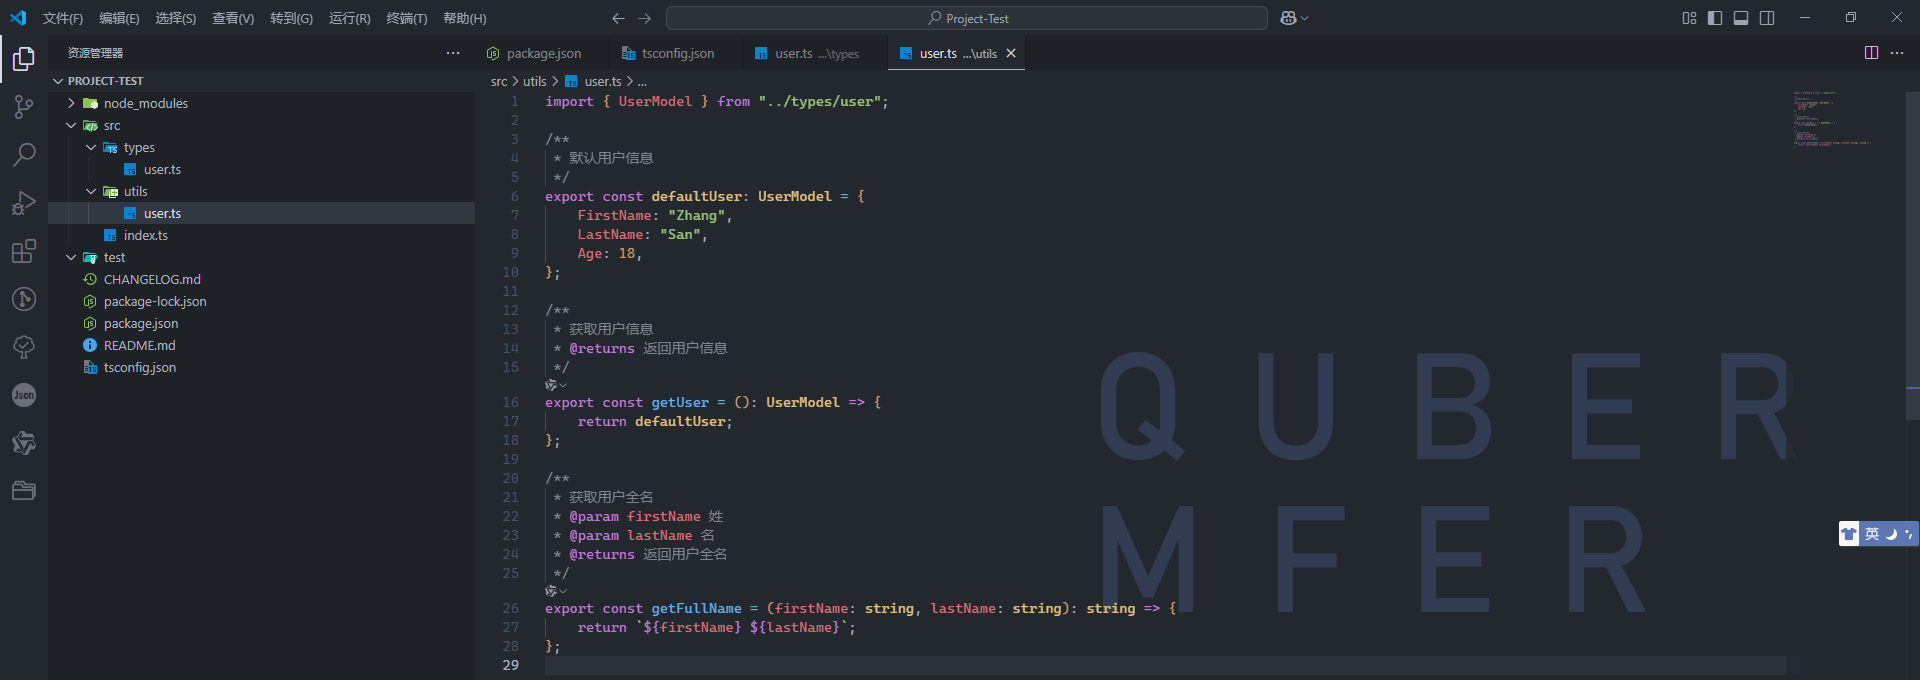This screenshot has width=1920, height=680.
Task: Click the user.ts breadcrumb segment
Action: (x=603, y=82)
